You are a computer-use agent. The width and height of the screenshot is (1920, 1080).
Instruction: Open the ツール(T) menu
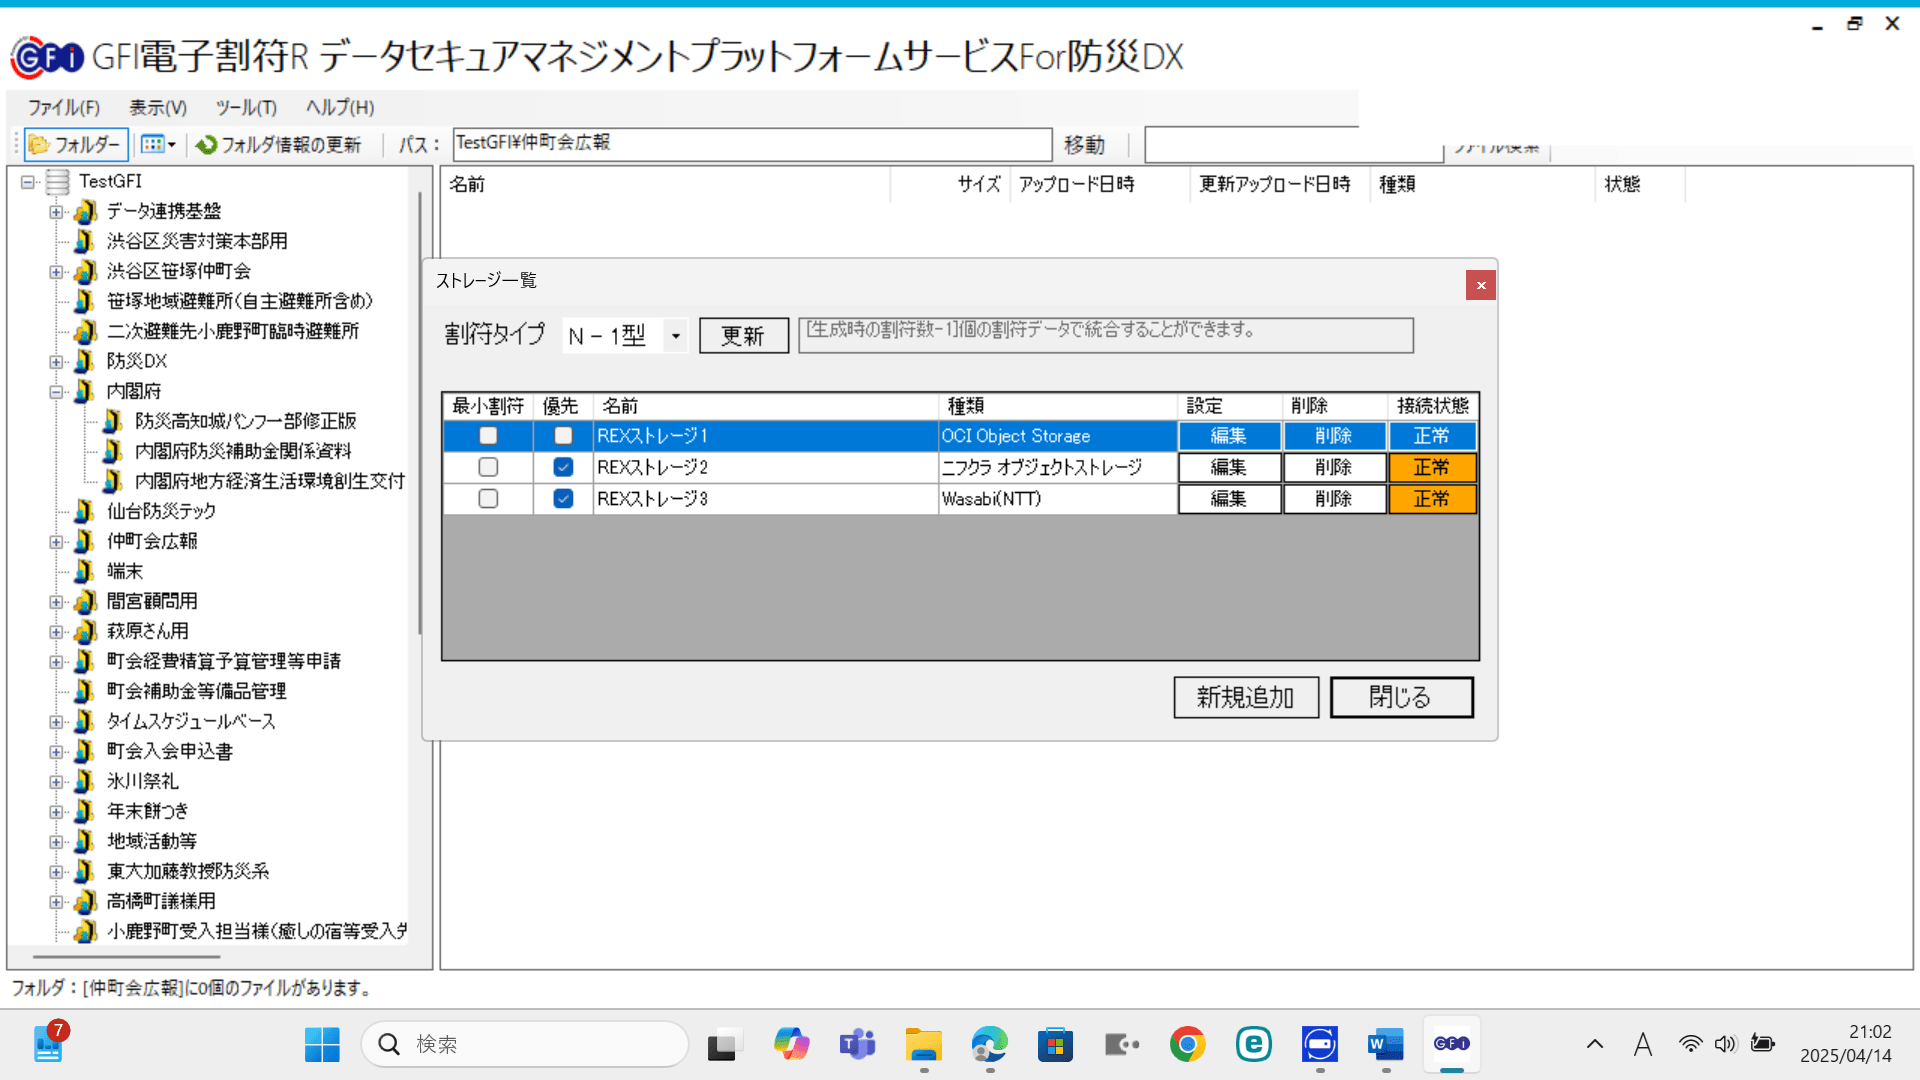pyautogui.click(x=246, y=108)
